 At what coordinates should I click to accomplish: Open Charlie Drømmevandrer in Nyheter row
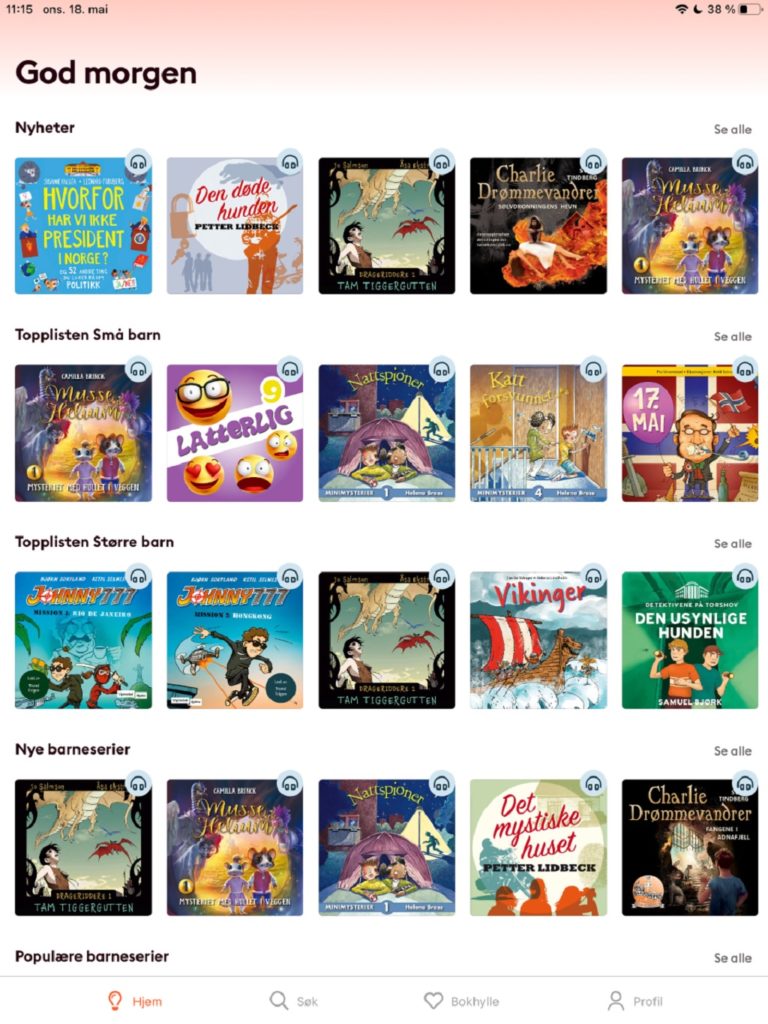538,226
